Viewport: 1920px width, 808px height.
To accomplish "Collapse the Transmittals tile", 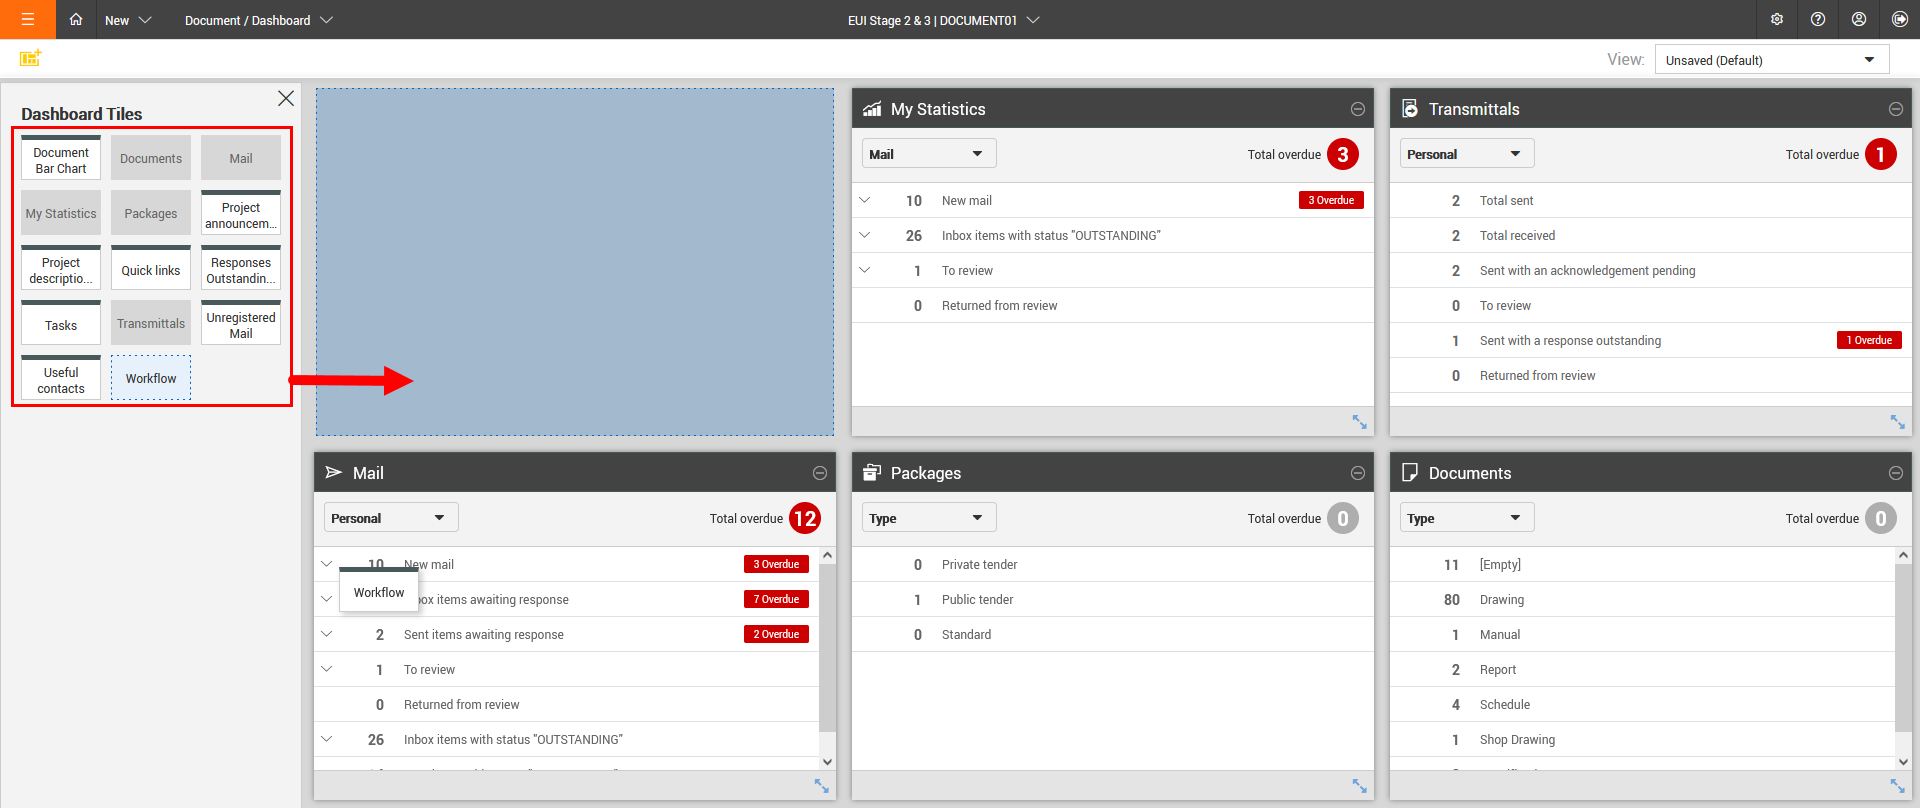I will 1896,109.
